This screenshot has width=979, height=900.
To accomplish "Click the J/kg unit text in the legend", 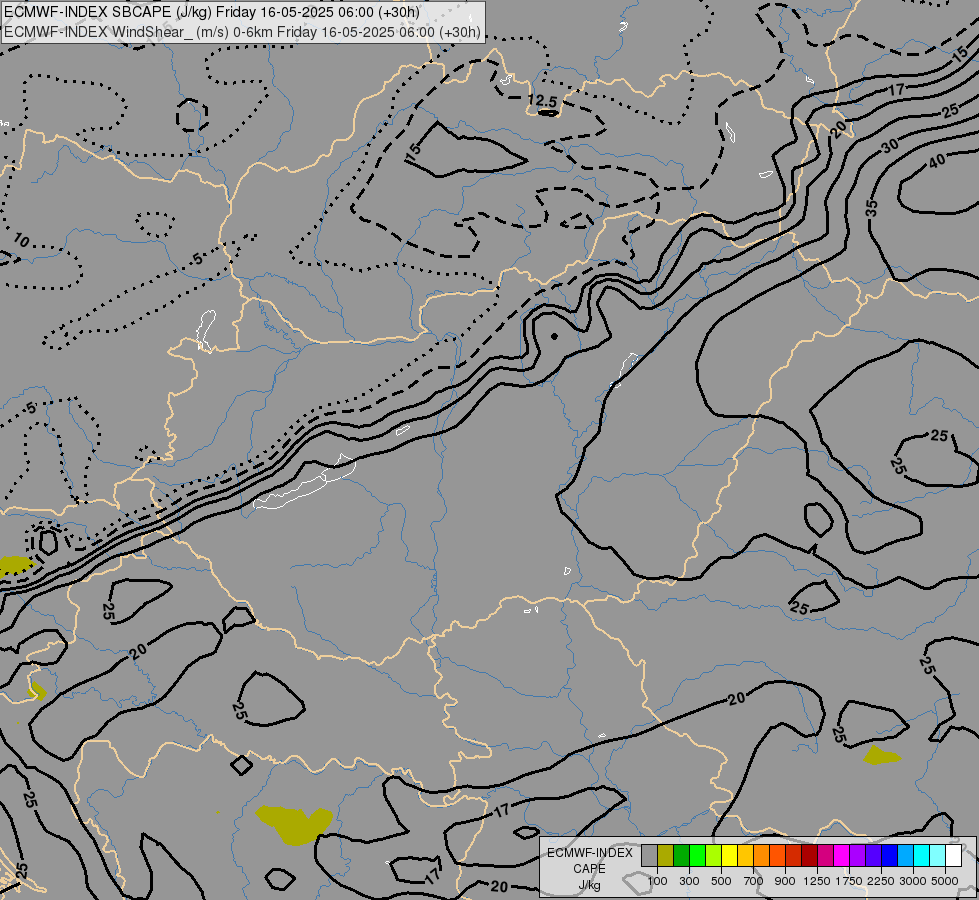I will coord(589,886).
